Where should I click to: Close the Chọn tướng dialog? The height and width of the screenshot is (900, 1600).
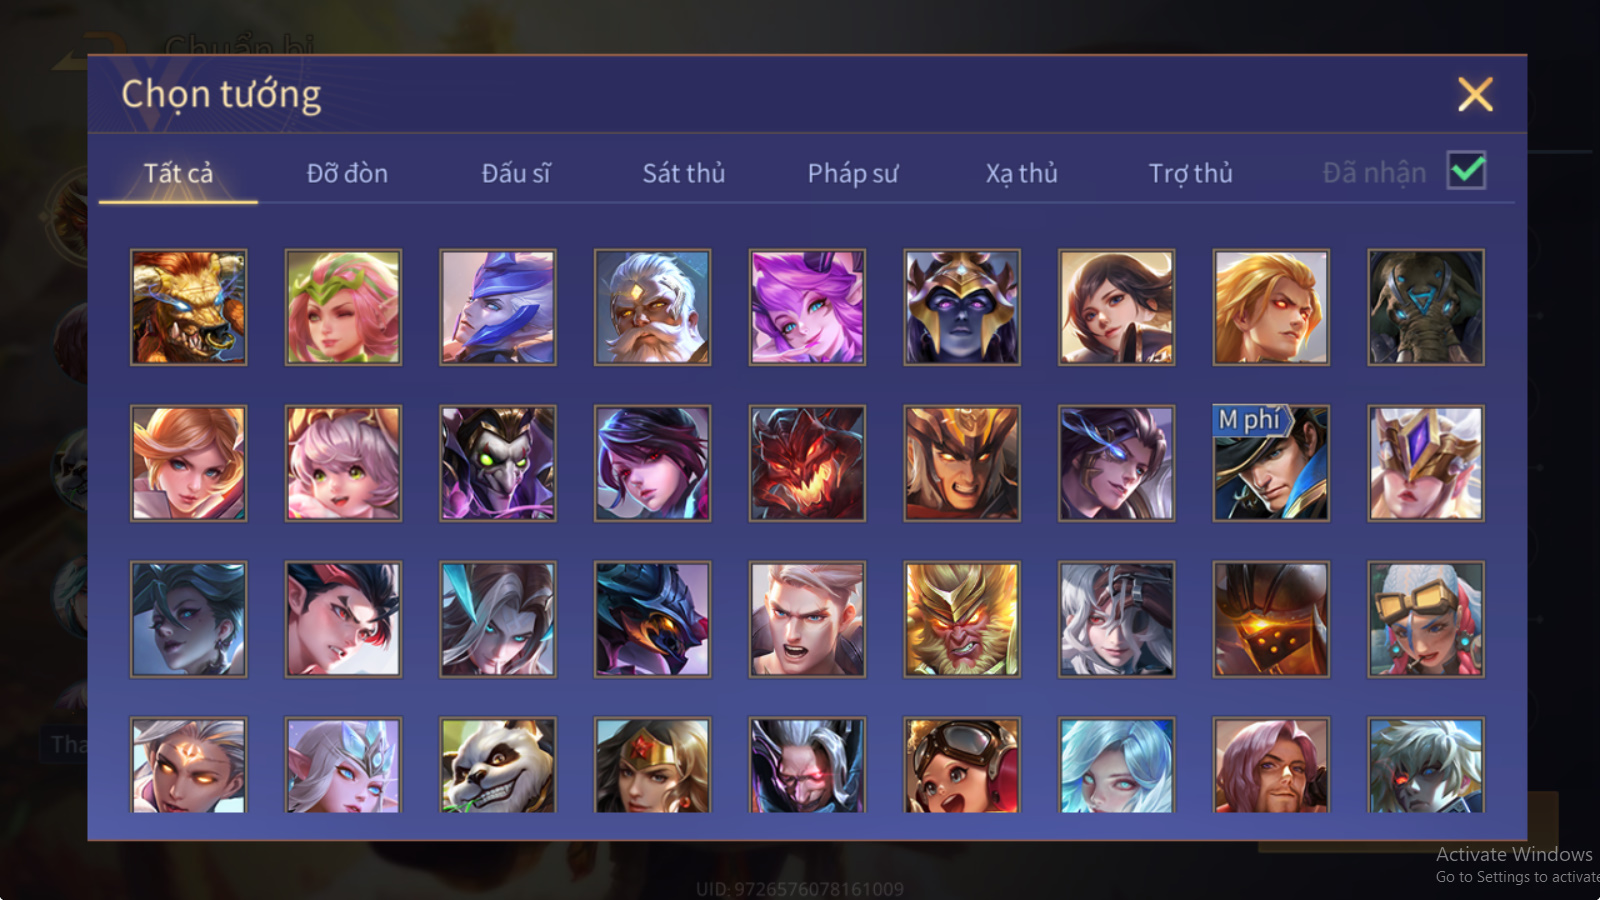(1475, 95)
